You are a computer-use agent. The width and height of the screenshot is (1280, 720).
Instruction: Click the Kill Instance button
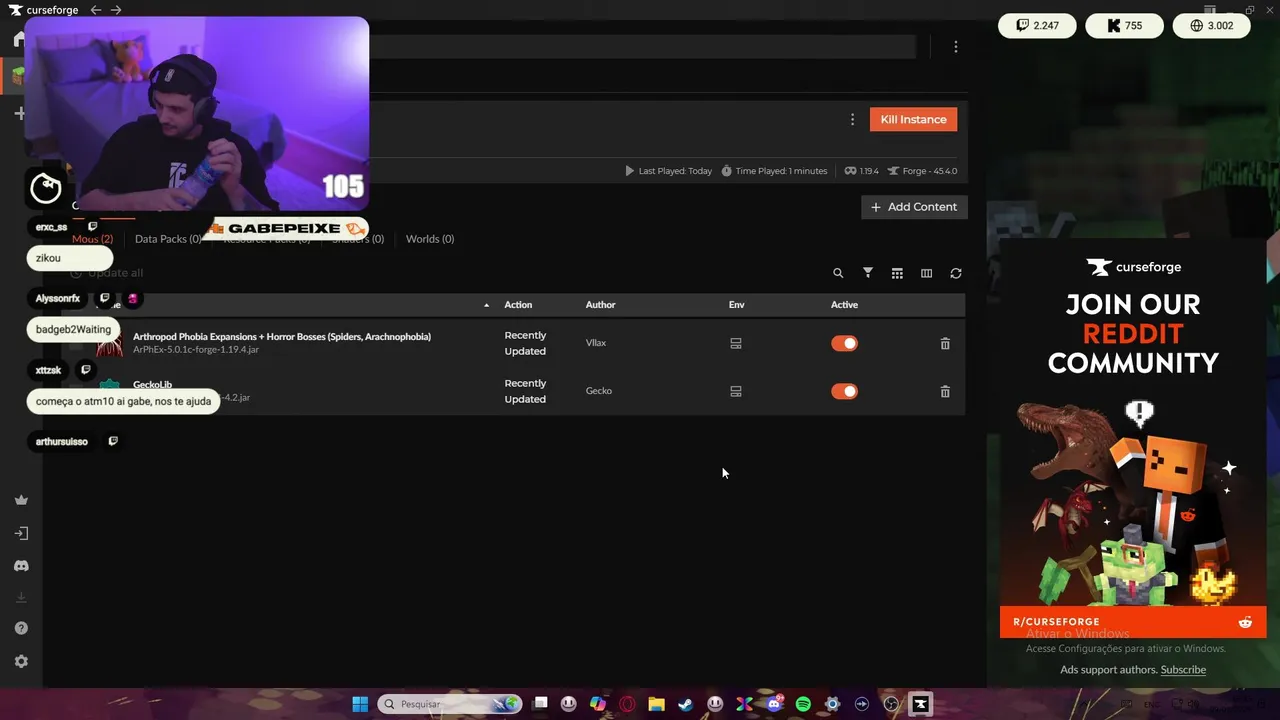pyautogui.click(x=913, y=119)
